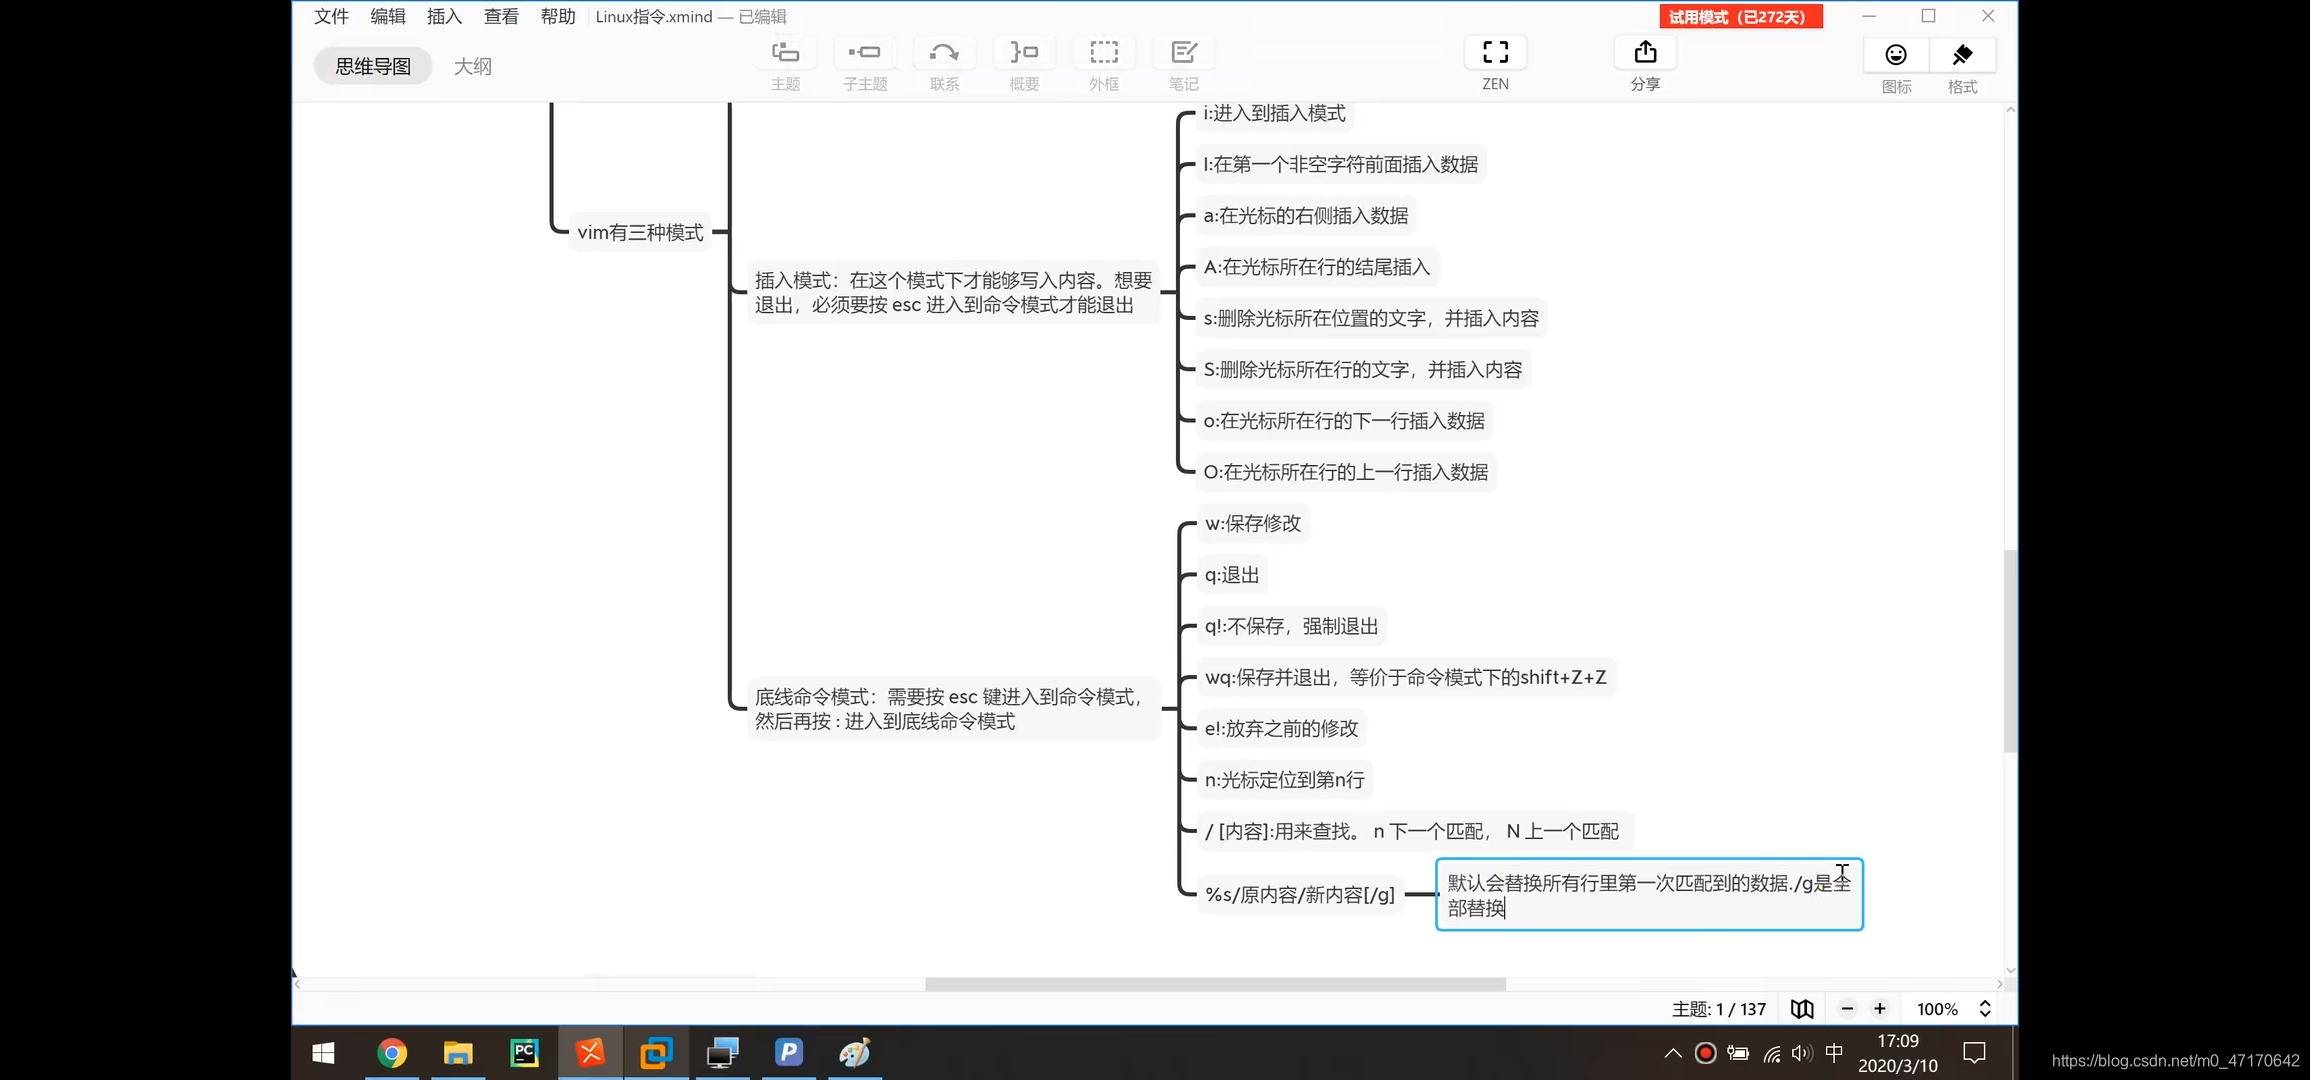Select topic S:删除光标所在行的文字
This screenshot has width=2310, height=1080.
tap(1362, 370)
